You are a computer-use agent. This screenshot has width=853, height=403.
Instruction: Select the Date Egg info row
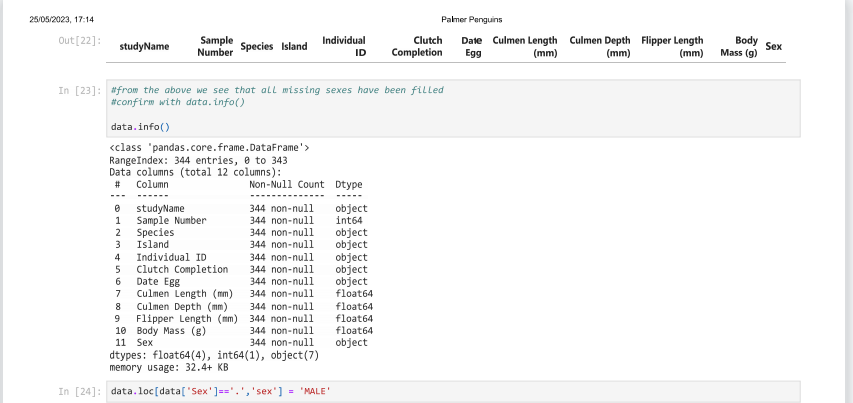click(x=241, y=282)
